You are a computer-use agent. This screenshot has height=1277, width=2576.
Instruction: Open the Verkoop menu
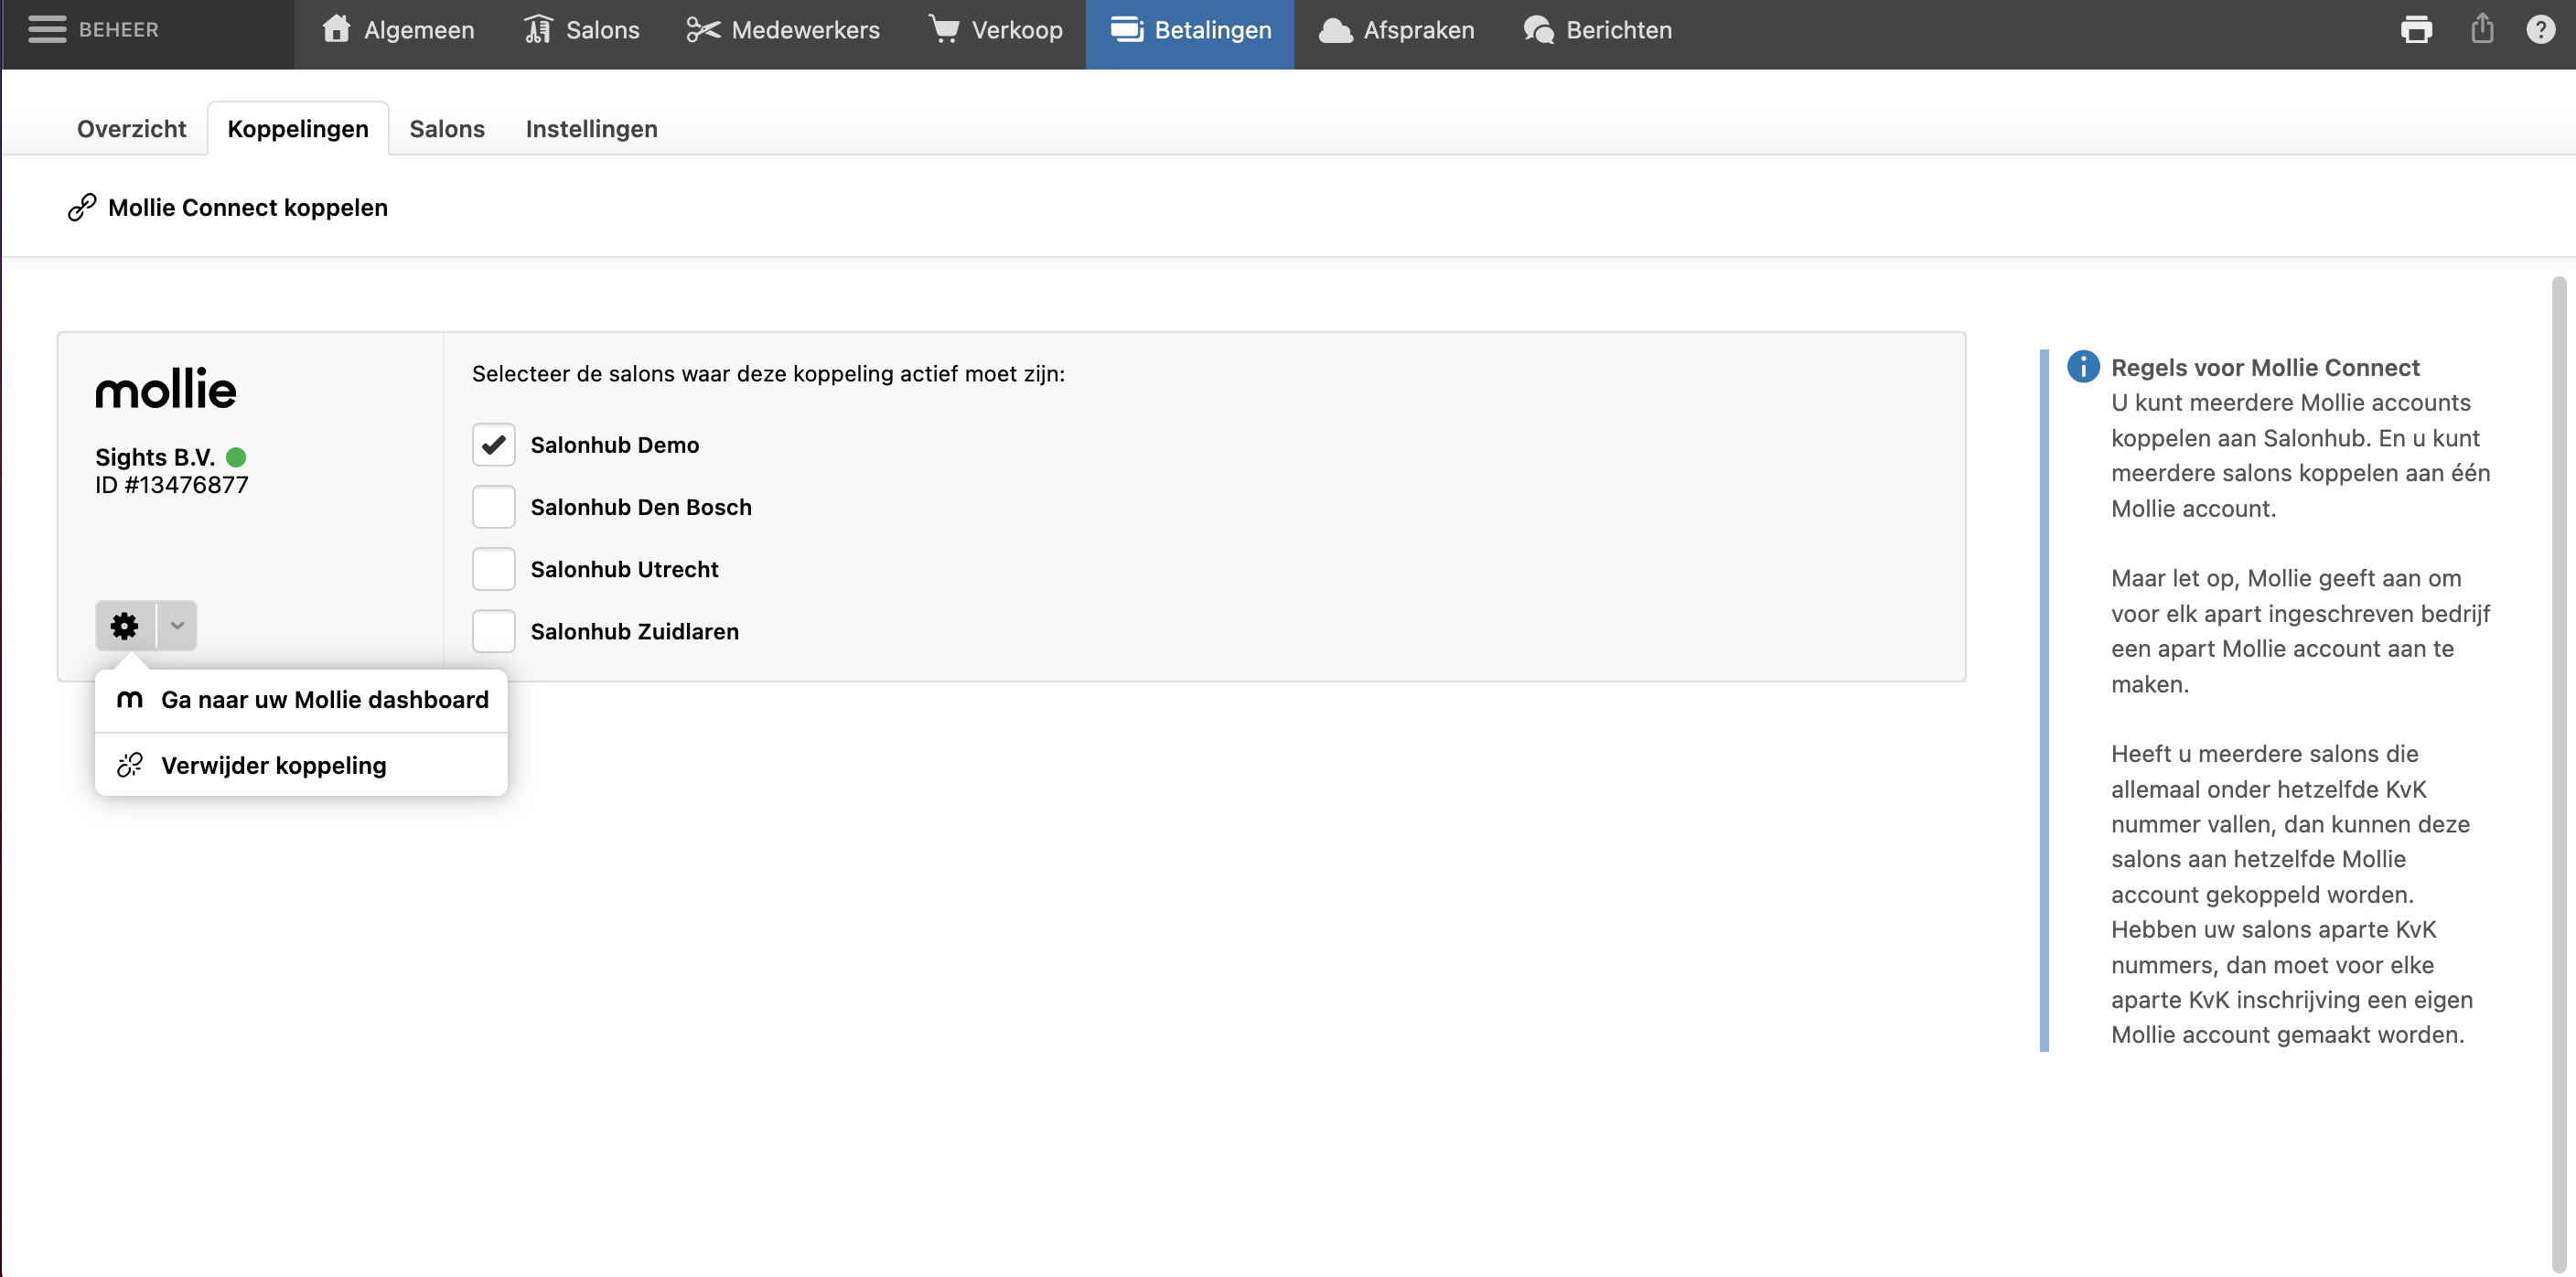995,30
